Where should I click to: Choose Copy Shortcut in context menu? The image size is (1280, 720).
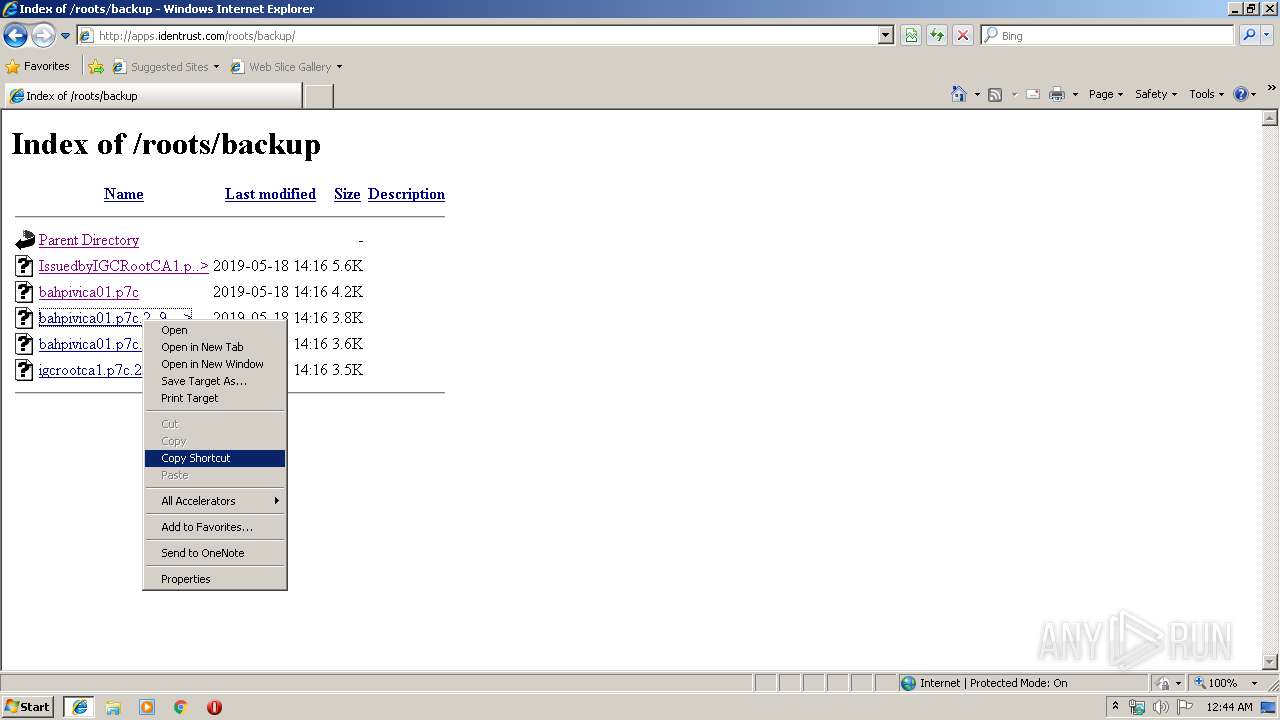click(215, 458)
